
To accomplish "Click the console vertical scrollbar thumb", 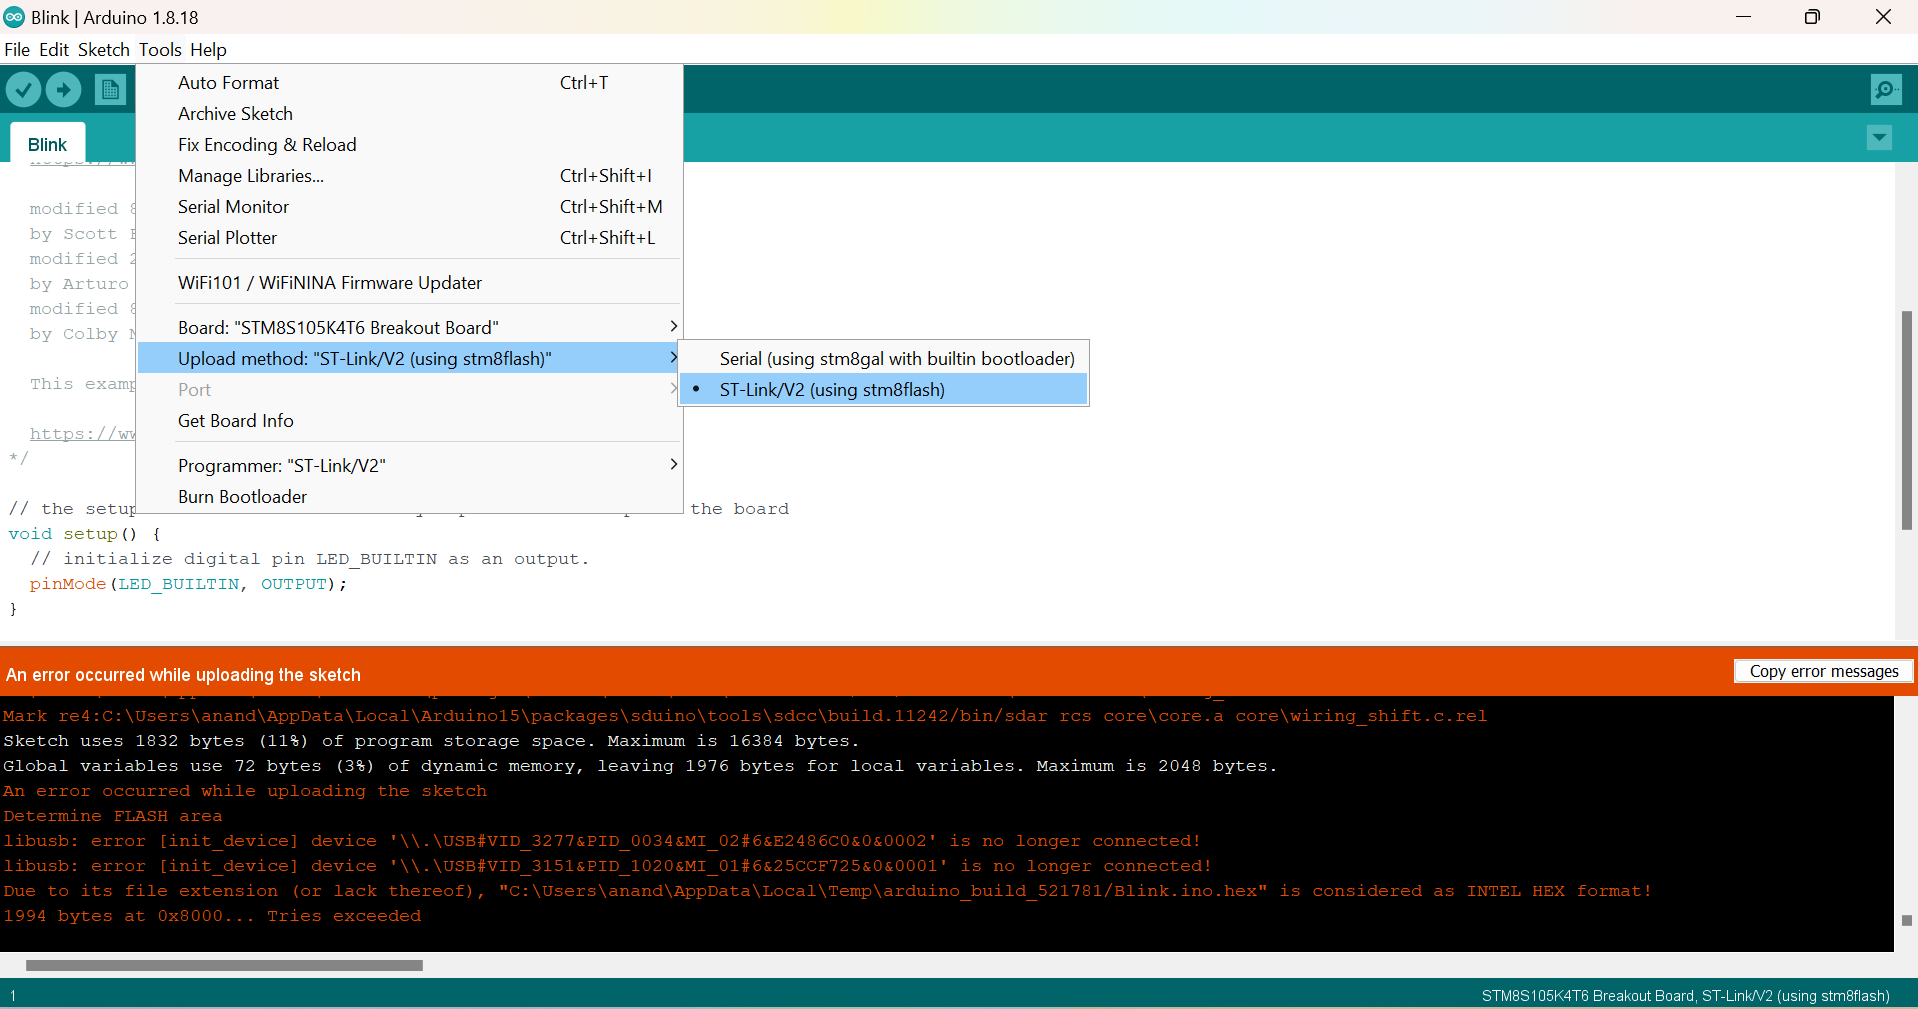I will point(1907,921).
